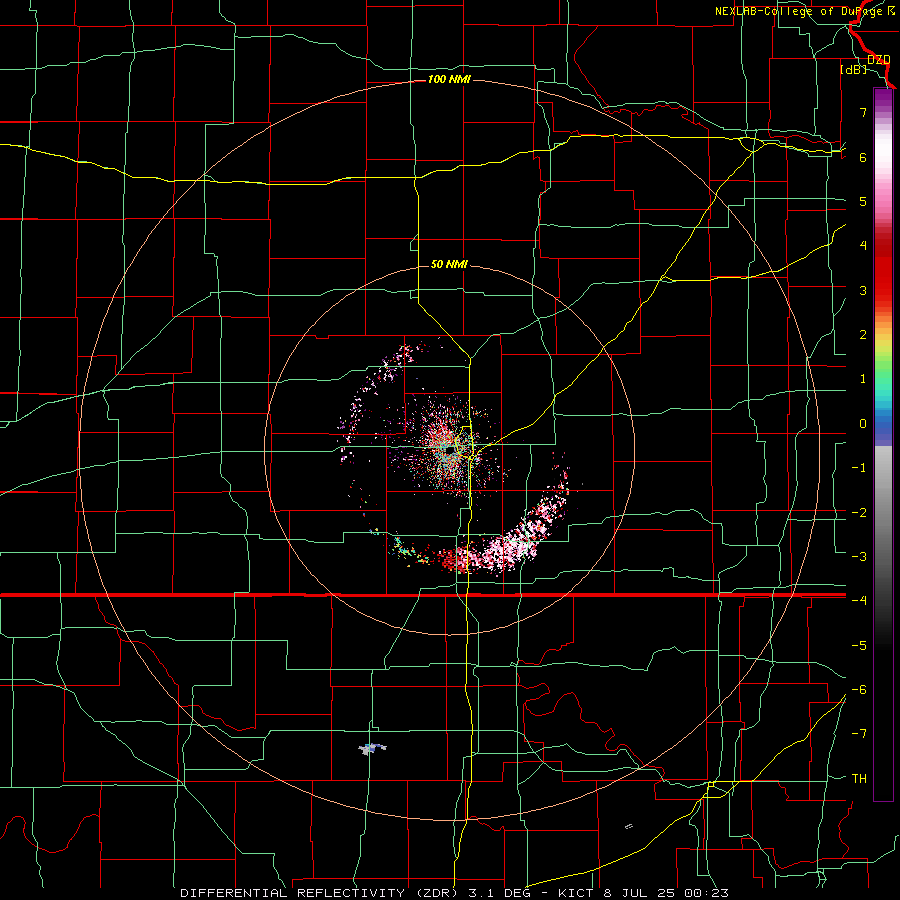
Task: Click the "100 NMI" range ring label
Action: [449, 79]
